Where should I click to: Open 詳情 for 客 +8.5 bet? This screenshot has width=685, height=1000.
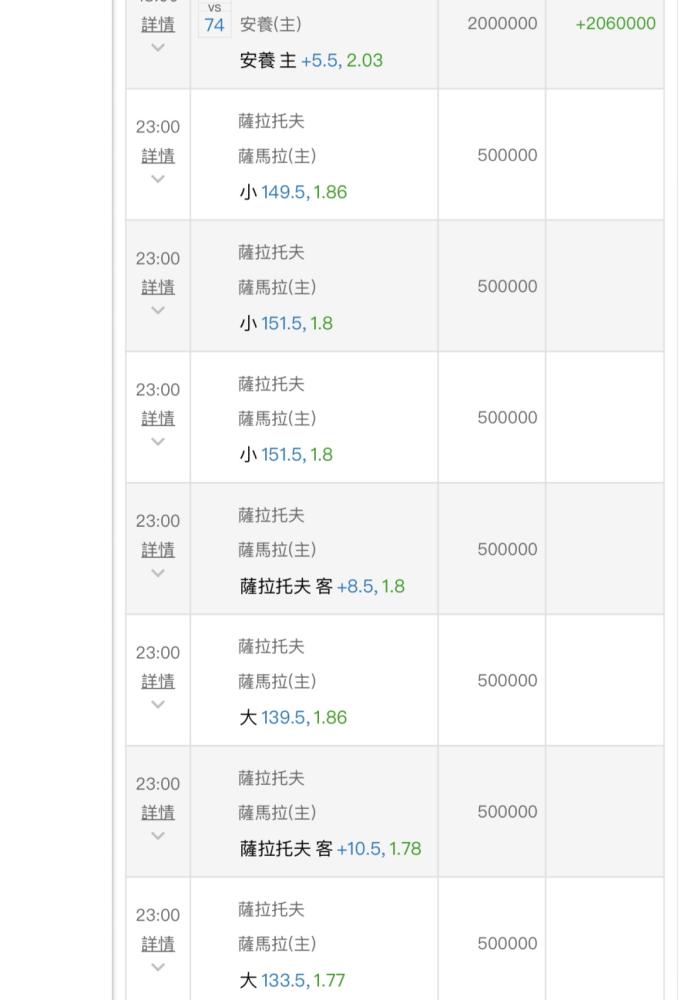click(158, 550)
